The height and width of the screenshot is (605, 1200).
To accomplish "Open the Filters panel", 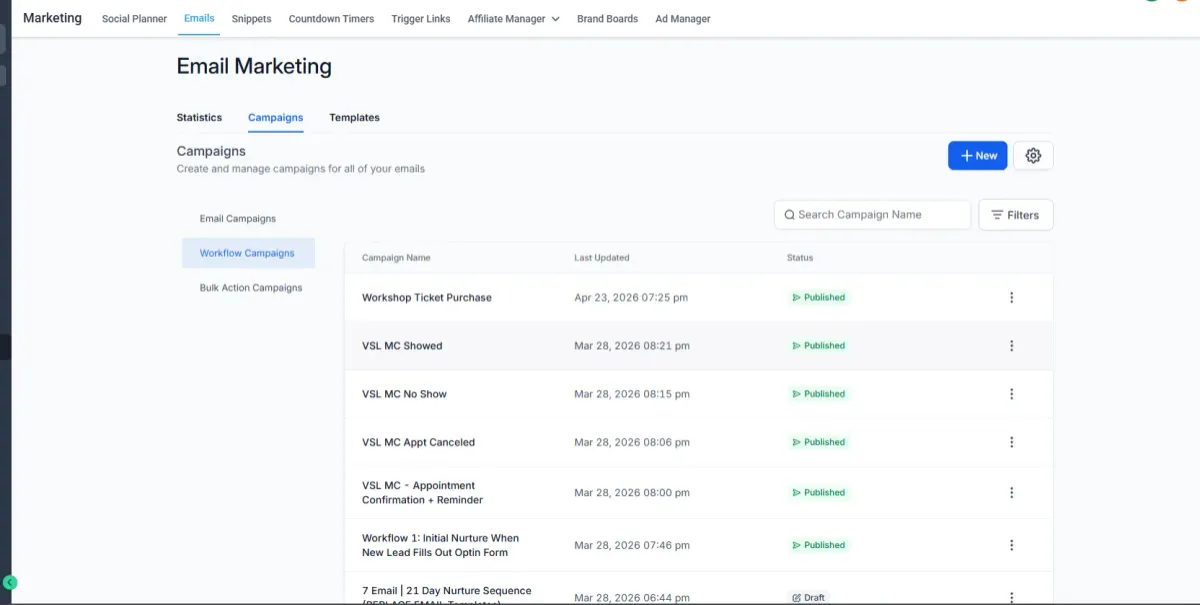I will pos(1015,215).
